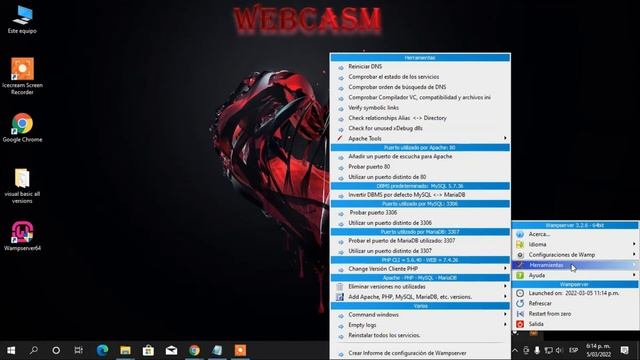Click trash icon for Eliminar versiones no utilizadas
This screenshot has width=640, height=360.
pos(340,287)
